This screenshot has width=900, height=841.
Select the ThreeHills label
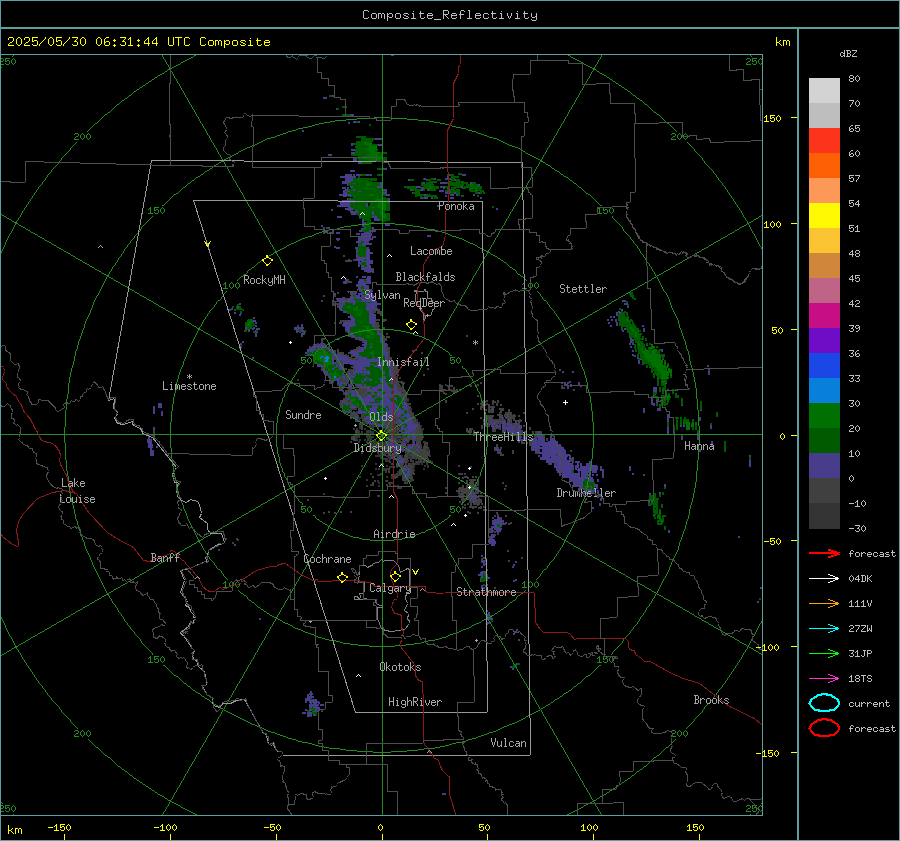pyautogui.click(x=503, y=437)
